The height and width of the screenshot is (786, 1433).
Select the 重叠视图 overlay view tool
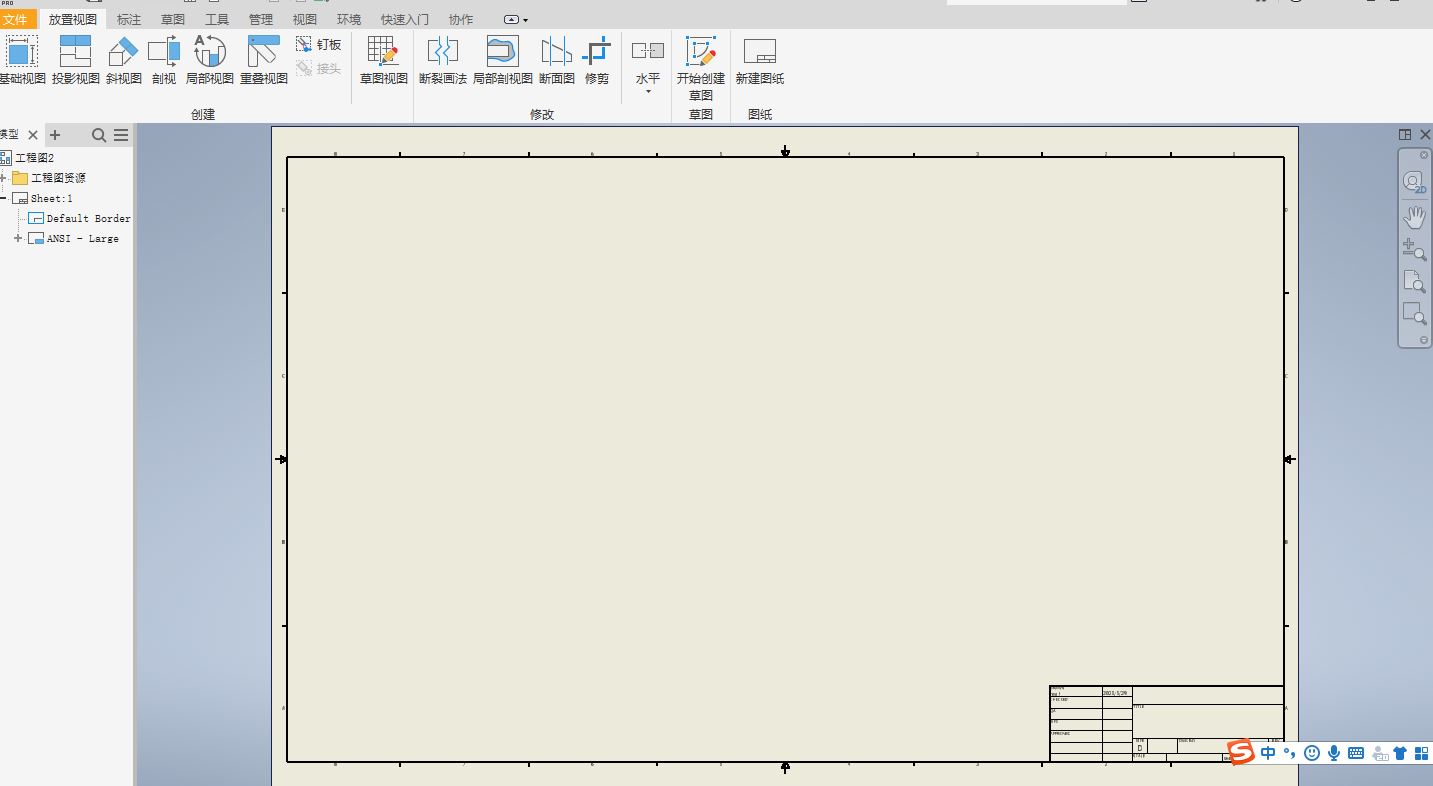264,59
